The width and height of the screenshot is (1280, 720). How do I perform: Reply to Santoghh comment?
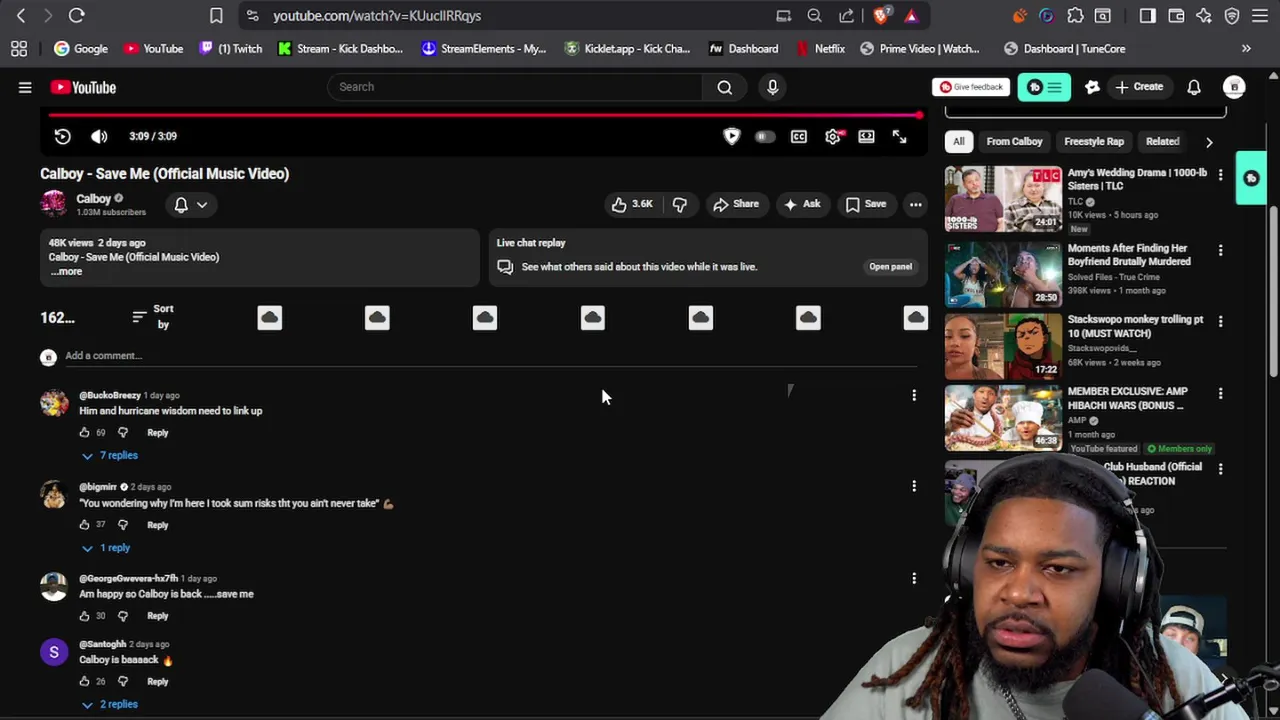point(158,682)
